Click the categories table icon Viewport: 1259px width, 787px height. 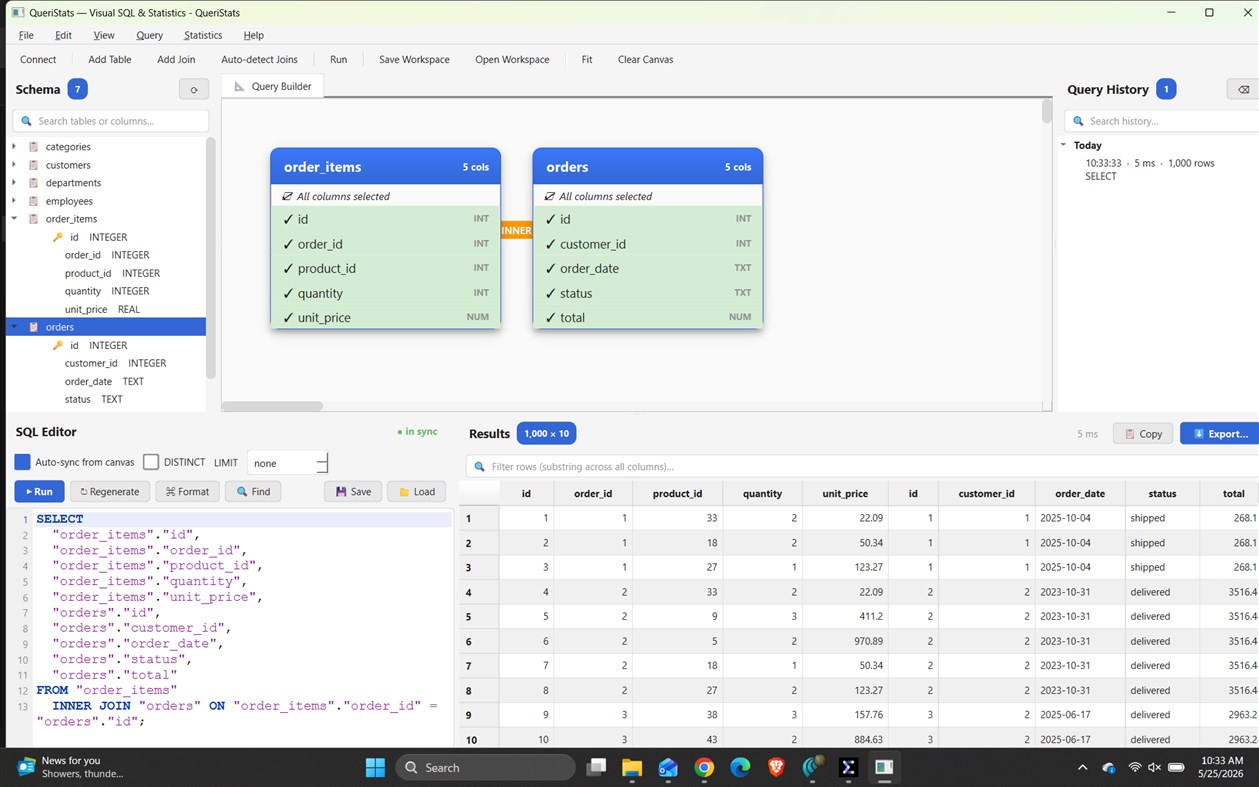[34, 147]
